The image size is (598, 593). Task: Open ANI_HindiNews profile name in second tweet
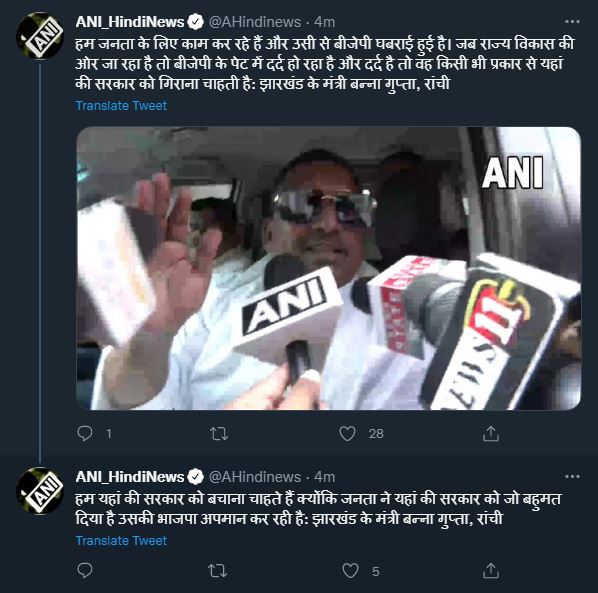click(130, 477)
